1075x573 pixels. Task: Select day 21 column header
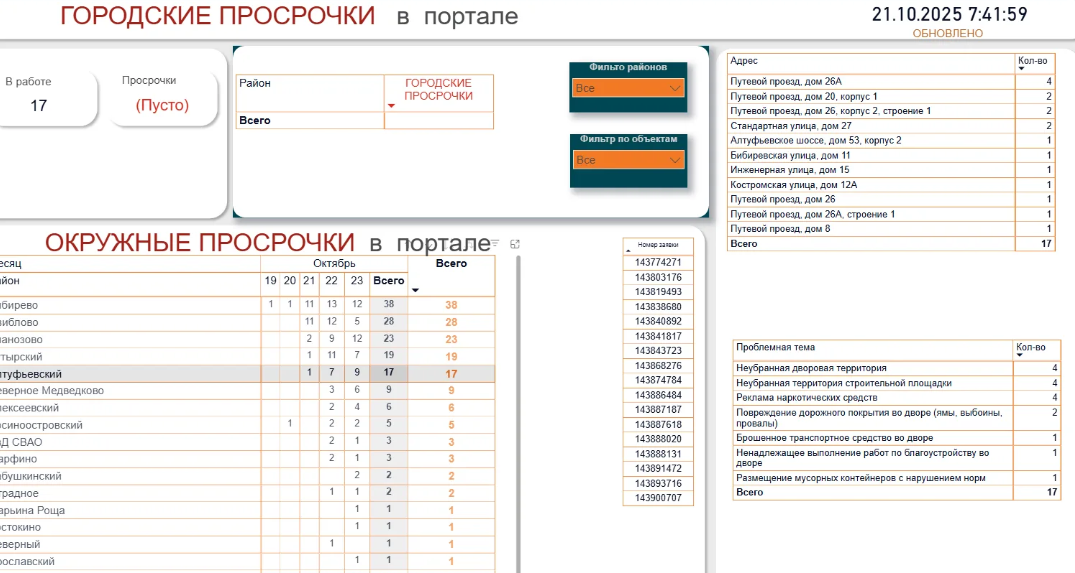pyautogui.click(x=309, y=280)
